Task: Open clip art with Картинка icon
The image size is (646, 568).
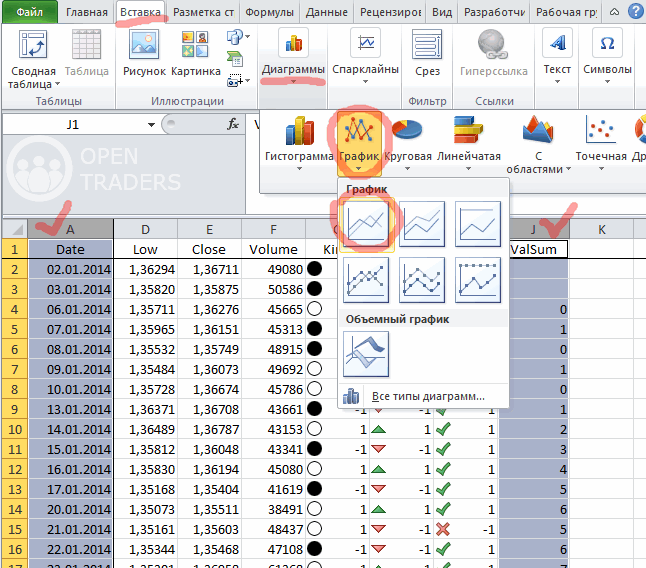Action: 195,44
